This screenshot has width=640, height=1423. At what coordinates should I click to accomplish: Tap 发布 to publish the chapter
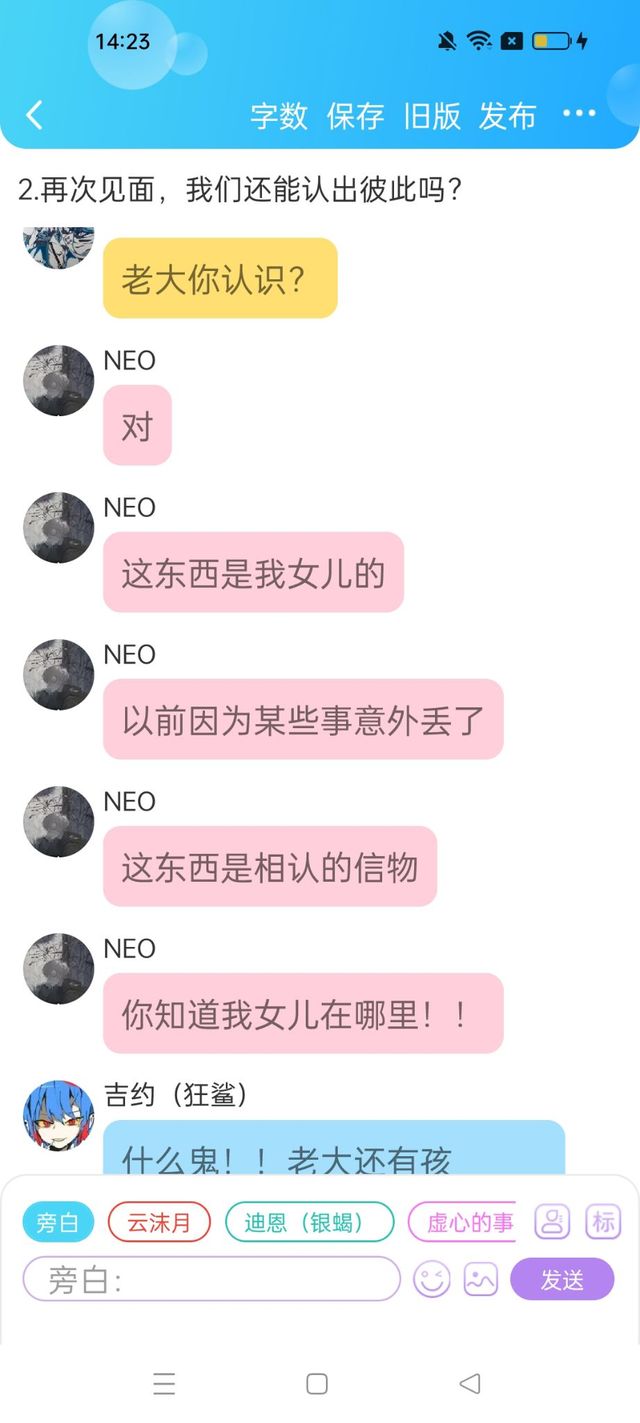click(x=508, y=116)
